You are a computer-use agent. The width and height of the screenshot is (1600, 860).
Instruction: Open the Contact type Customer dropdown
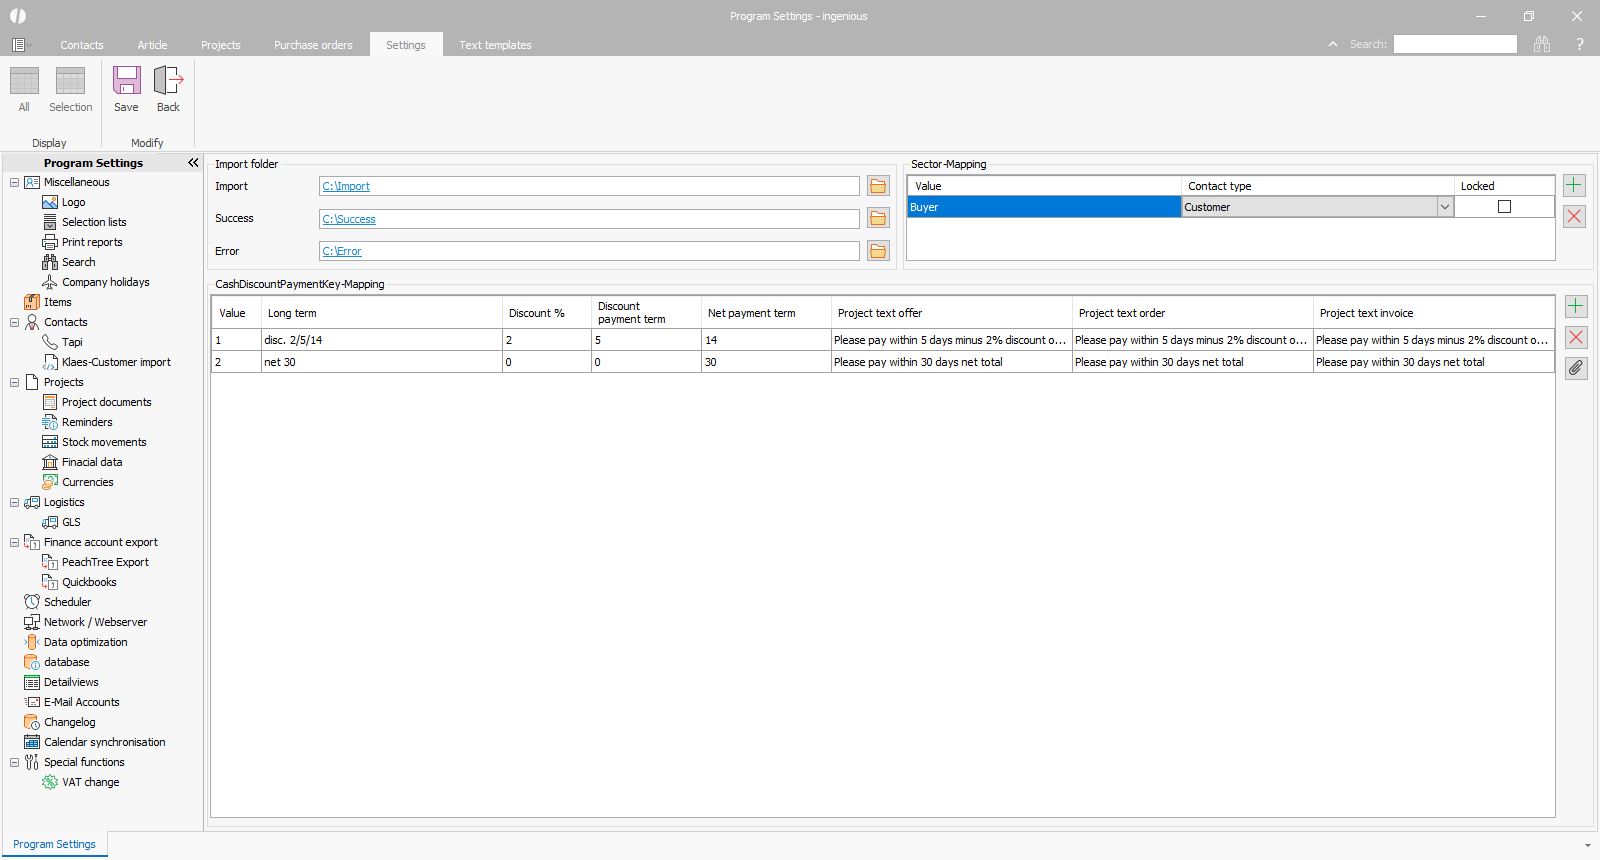click(1444, 207)
